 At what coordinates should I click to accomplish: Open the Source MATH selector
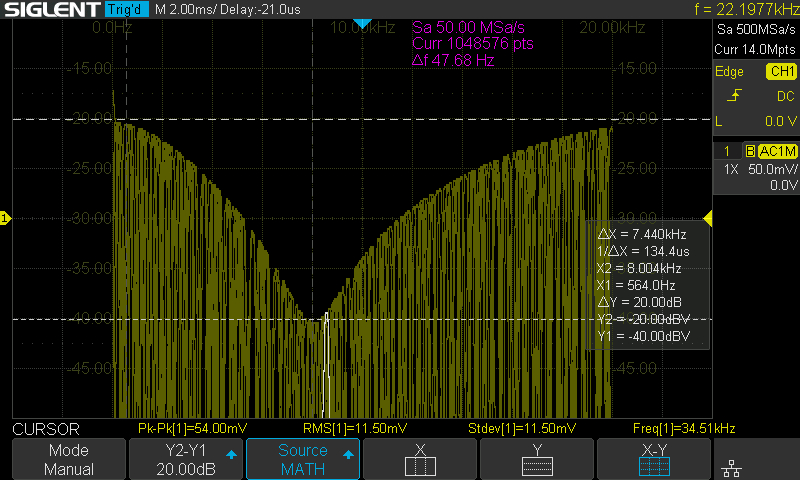coord(302,459)
